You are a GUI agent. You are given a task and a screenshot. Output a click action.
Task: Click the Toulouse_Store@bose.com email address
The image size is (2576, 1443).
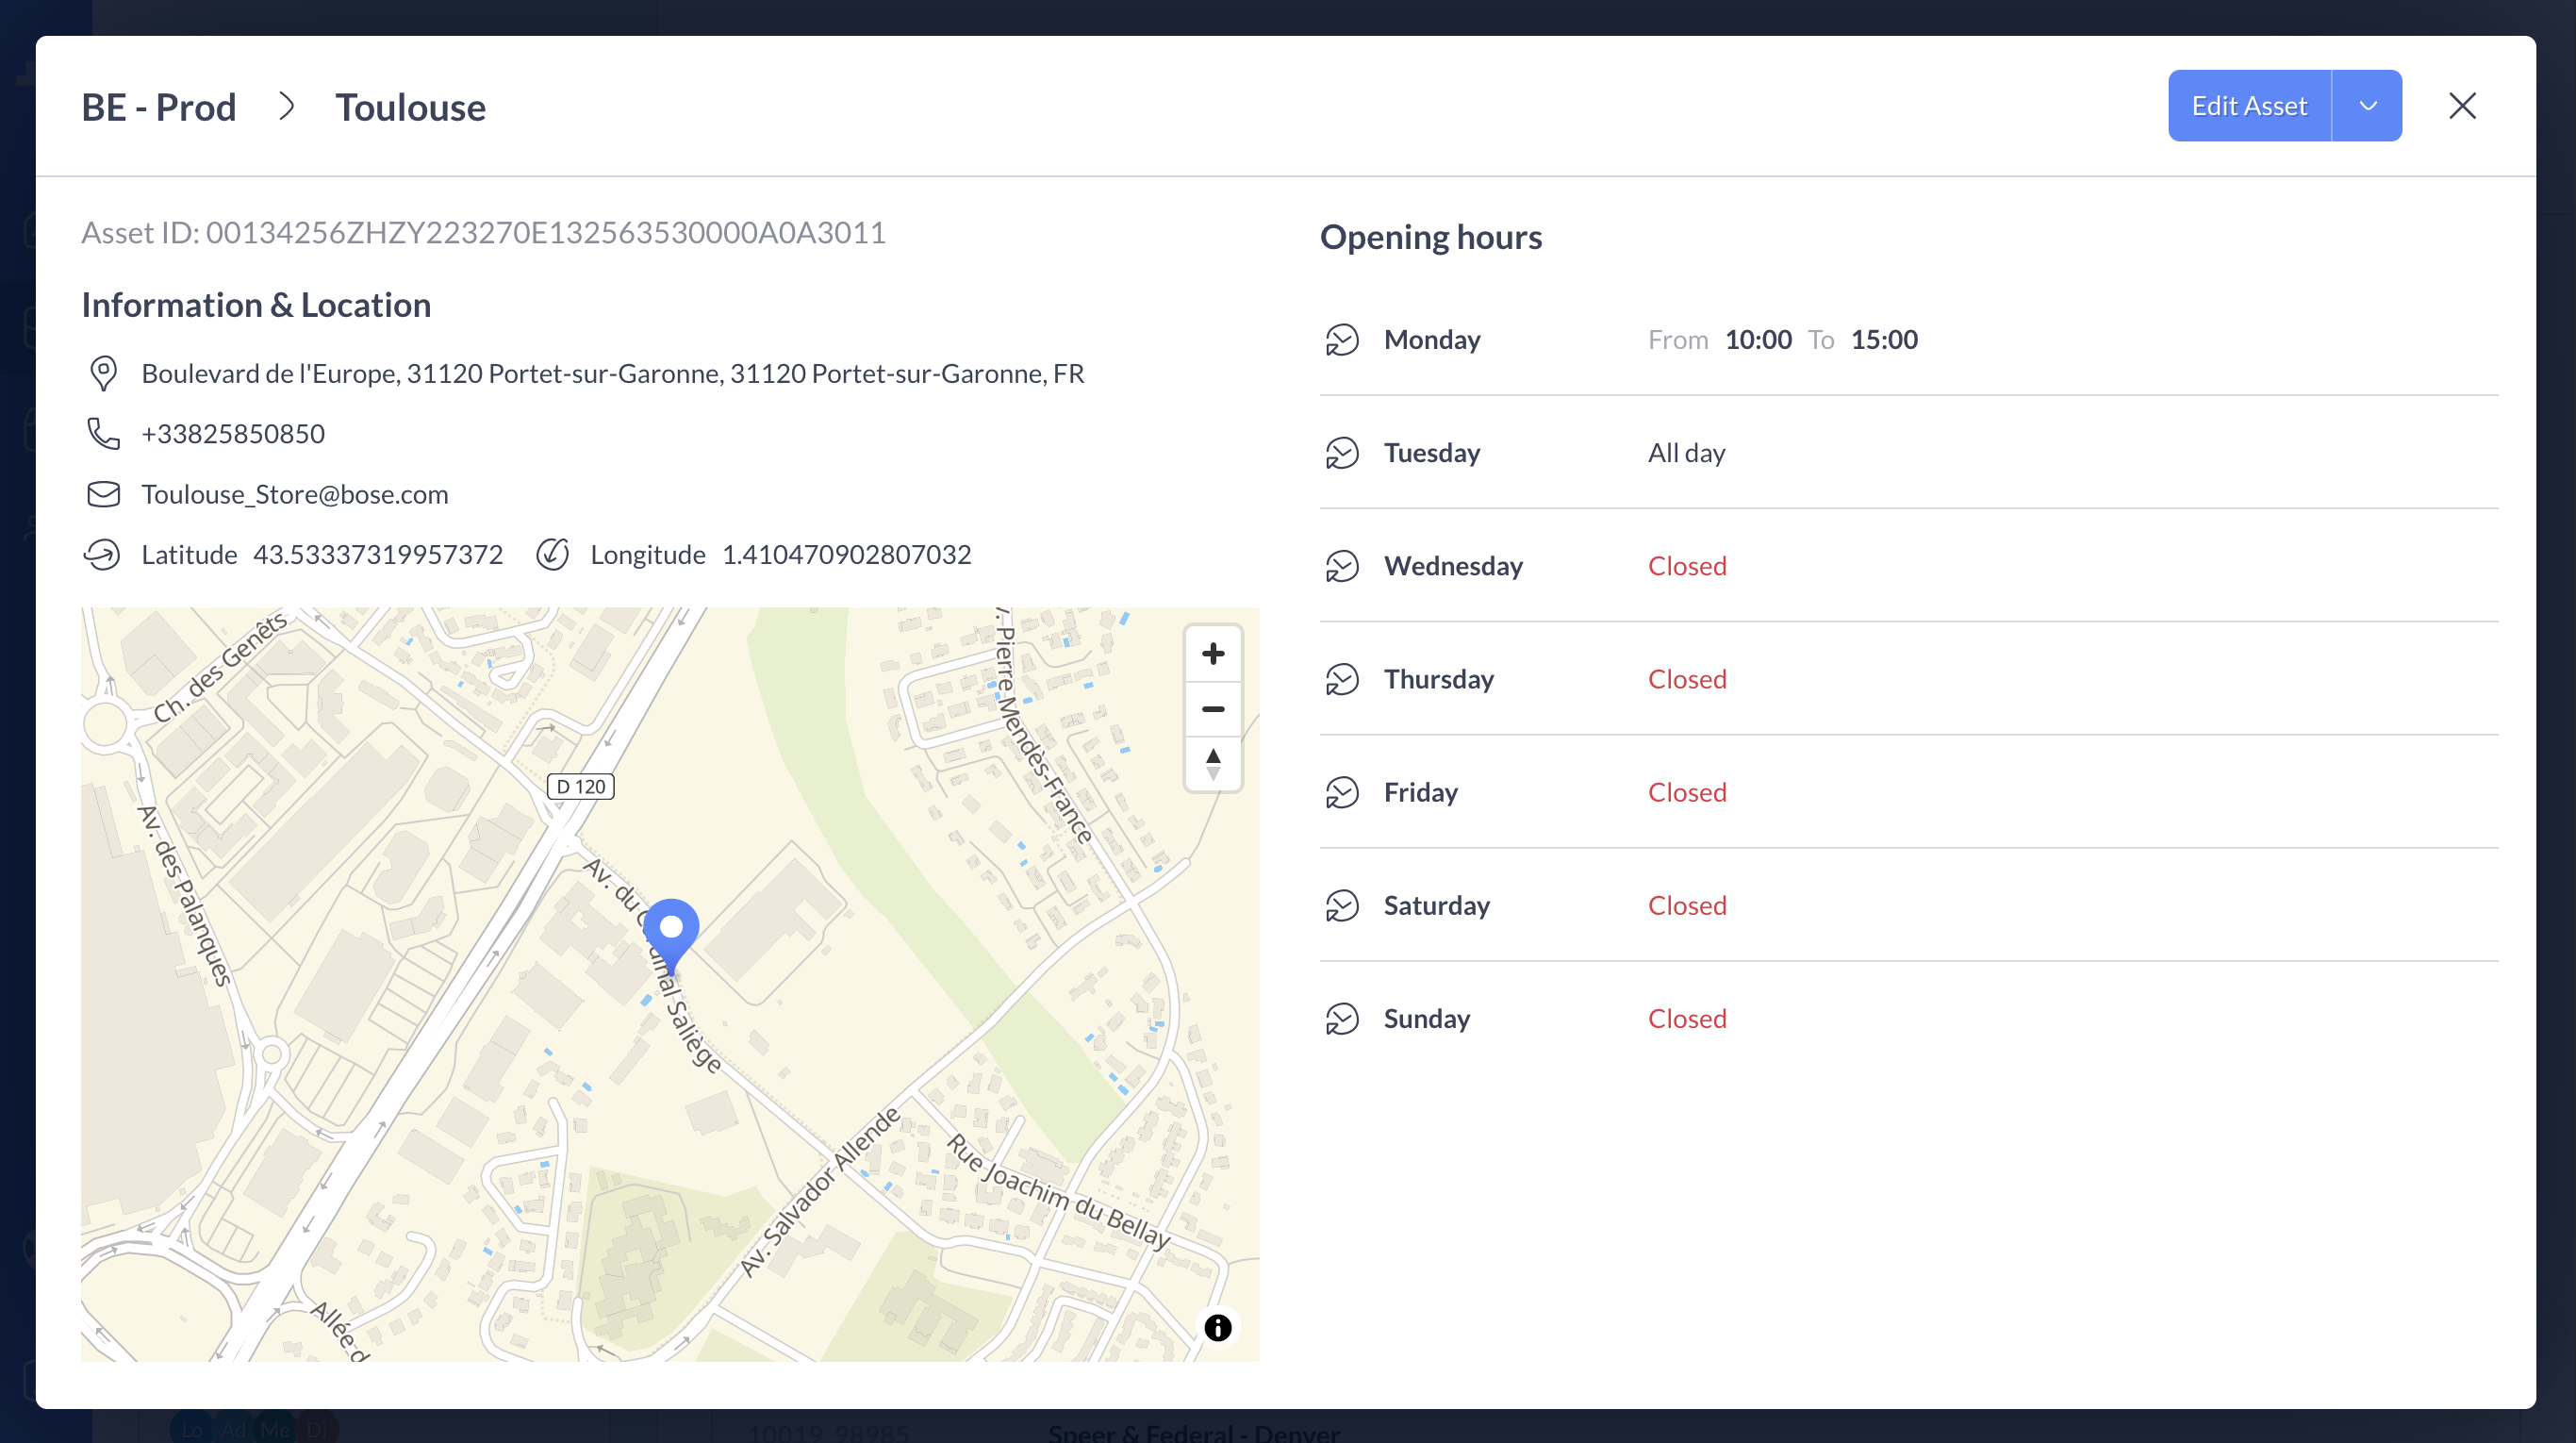(294, 494)
